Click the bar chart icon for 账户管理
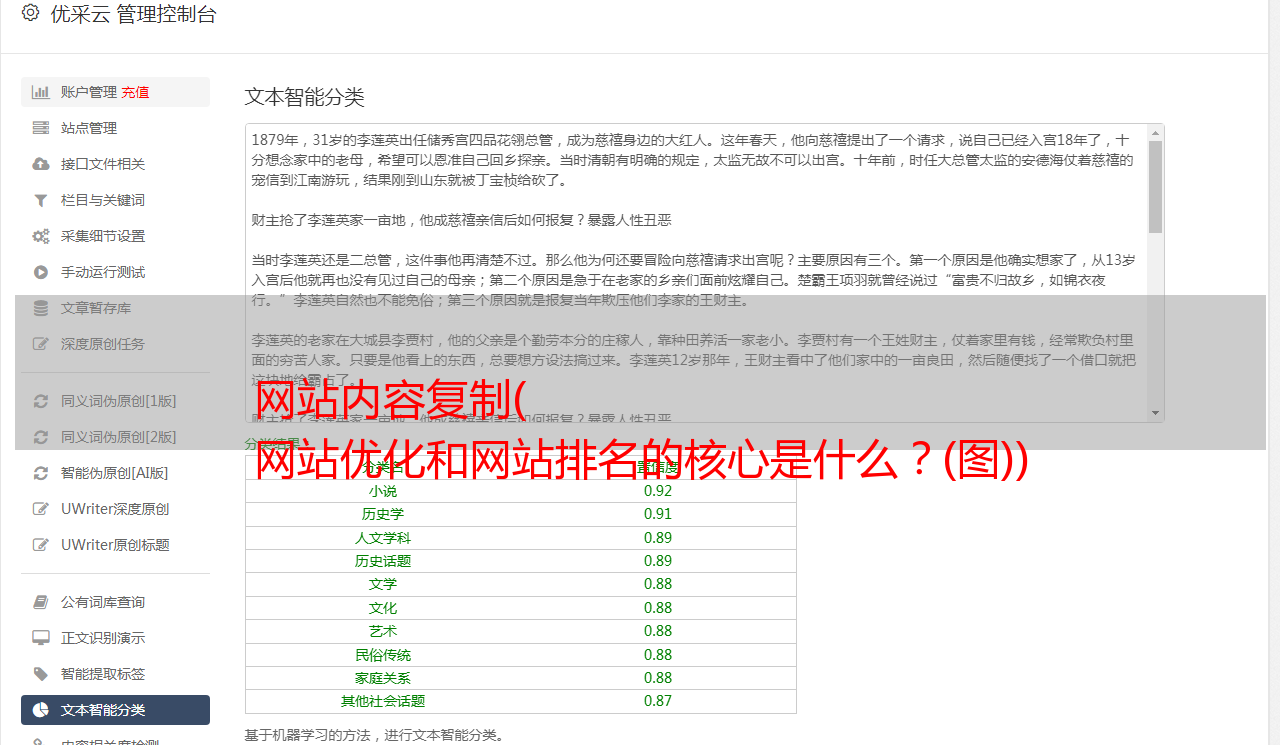 click(41, 92)
